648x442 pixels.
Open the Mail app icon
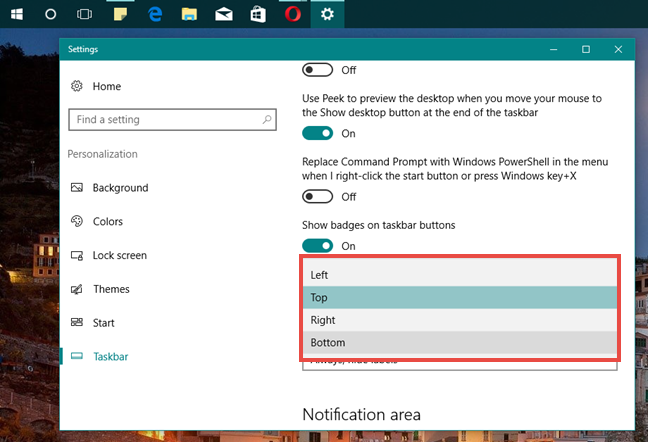(224, 14)
